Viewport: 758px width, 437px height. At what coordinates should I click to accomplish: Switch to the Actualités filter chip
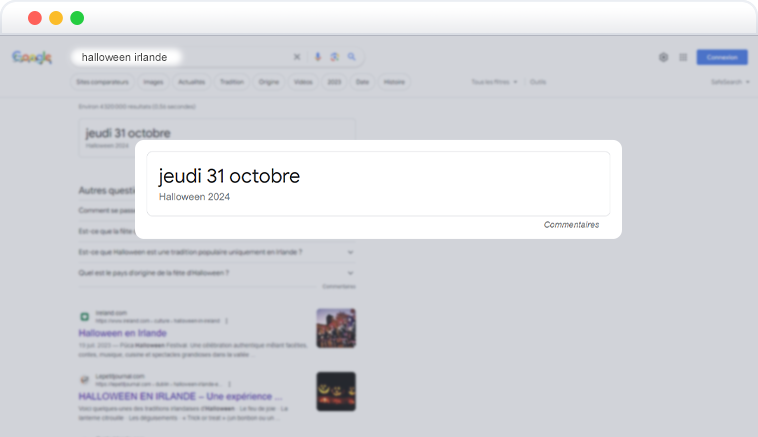coord(192,82)
